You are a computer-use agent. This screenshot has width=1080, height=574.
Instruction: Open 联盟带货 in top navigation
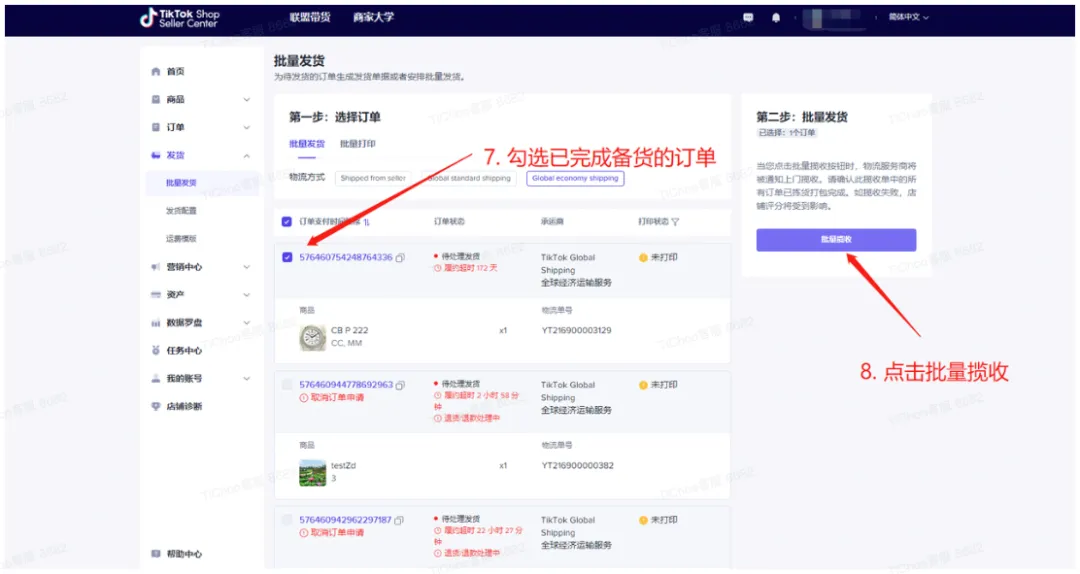coord(310,17)
